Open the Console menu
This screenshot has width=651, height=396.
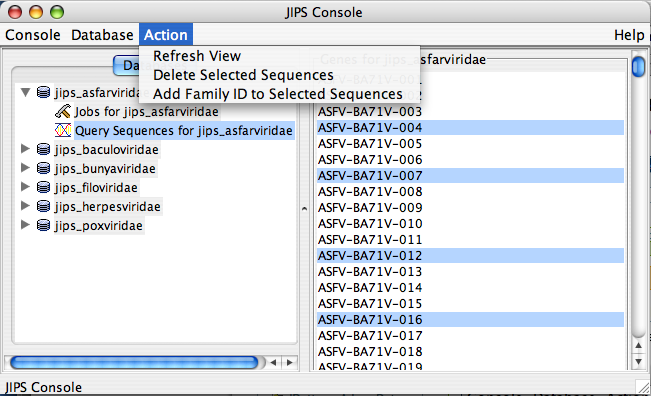(x=32, y=35)
